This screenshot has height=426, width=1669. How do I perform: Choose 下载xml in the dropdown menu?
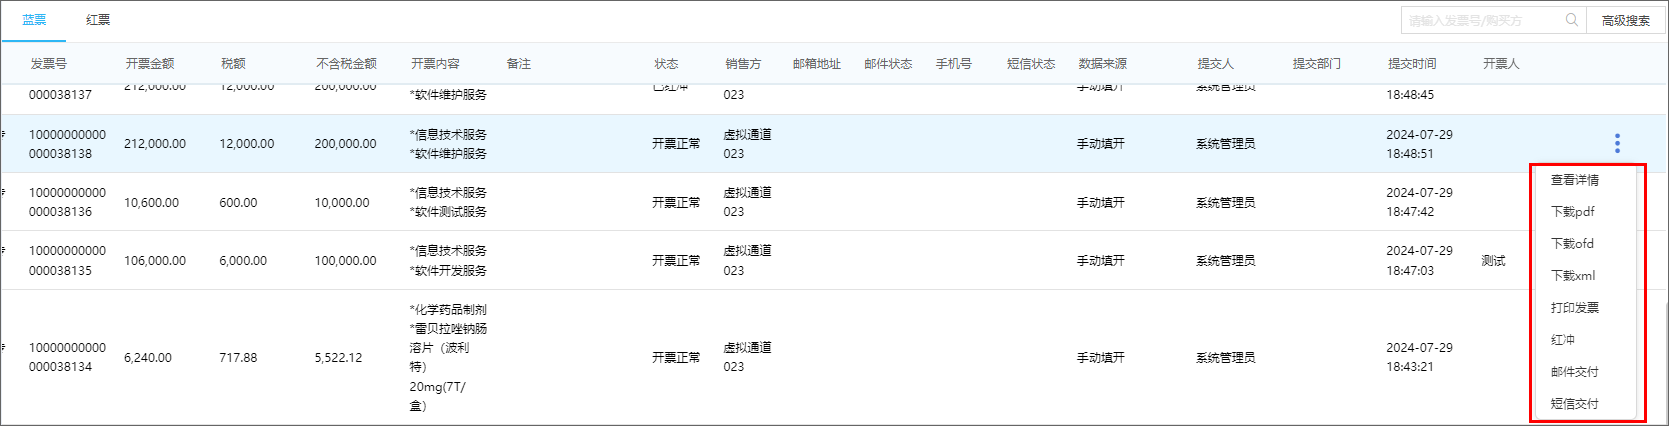pos(1573,276)
